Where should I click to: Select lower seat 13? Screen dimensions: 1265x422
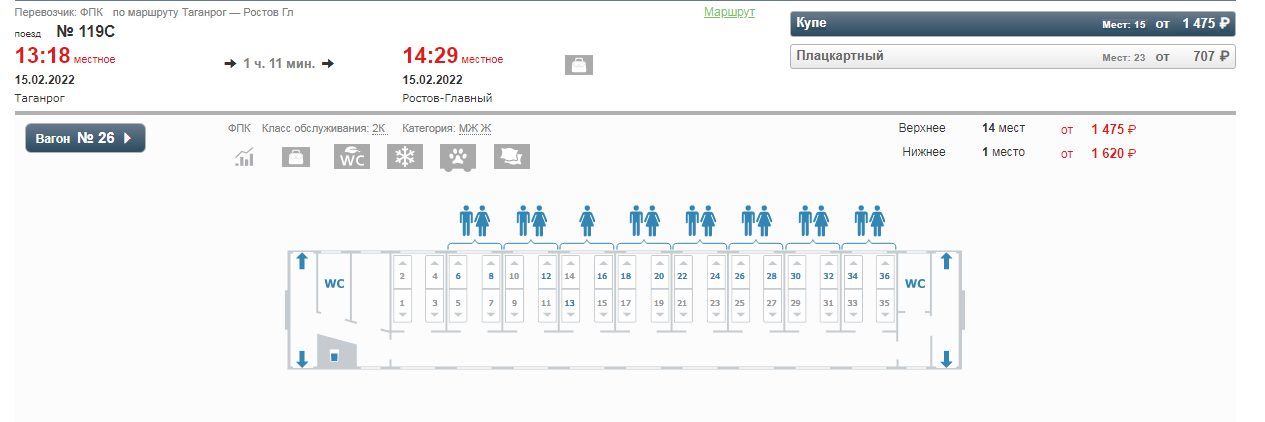tap(570, 302)
